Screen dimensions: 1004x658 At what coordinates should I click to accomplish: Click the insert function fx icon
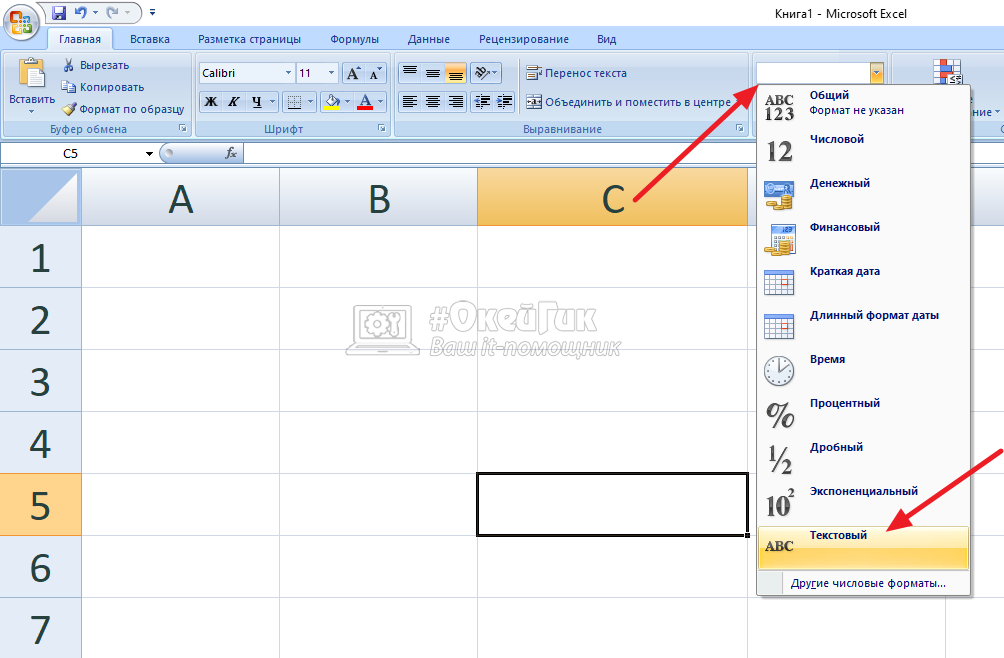pyautogui.click(x=231, y=153)
